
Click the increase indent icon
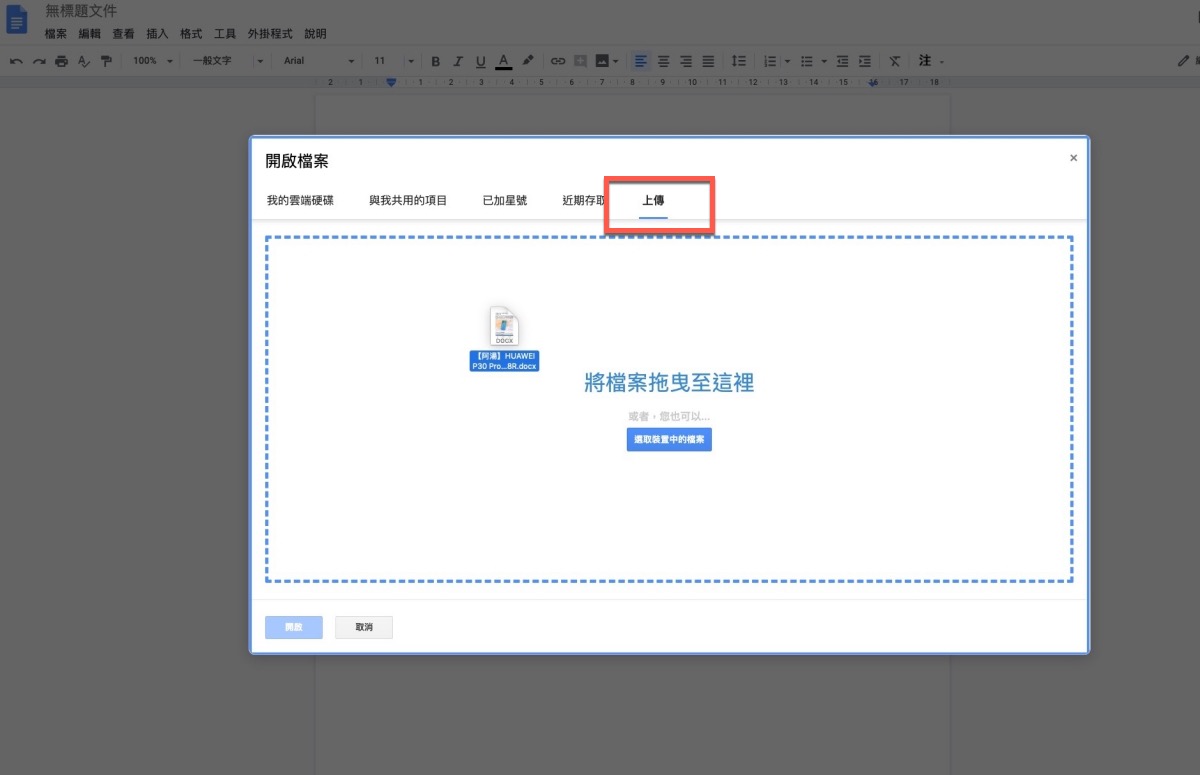click(865, 61)
